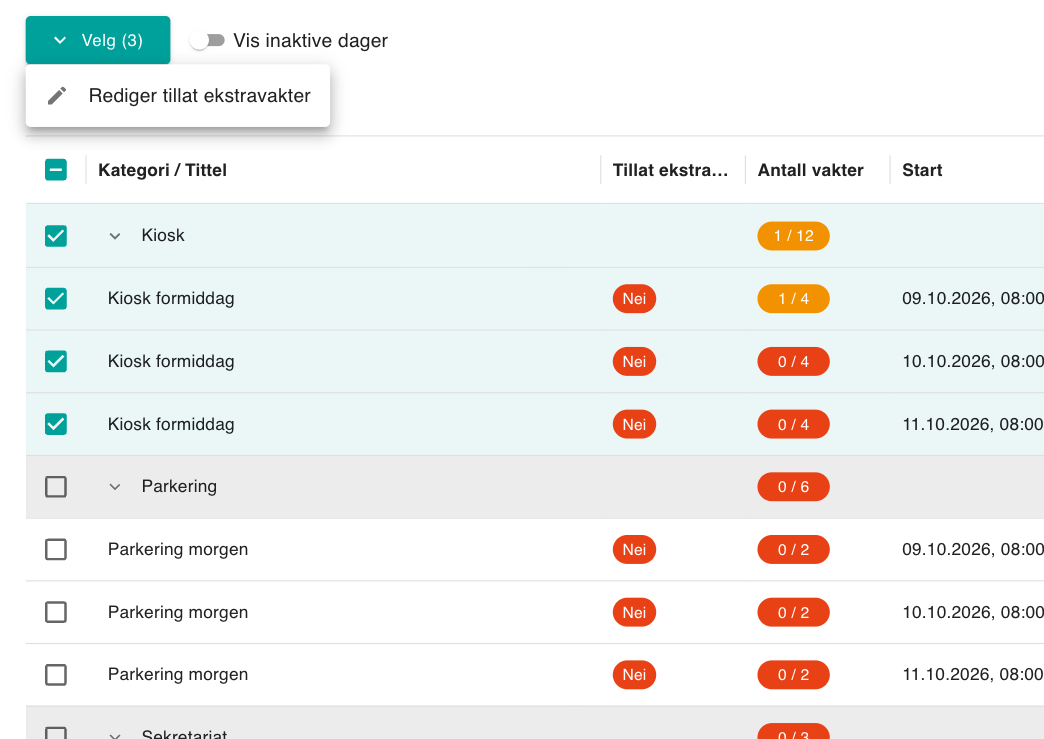Viewport: 1044px width, 739px height.
Task: Click Nei badge for Parkering morgen 09.10.2026
Action: coord(635,549)
